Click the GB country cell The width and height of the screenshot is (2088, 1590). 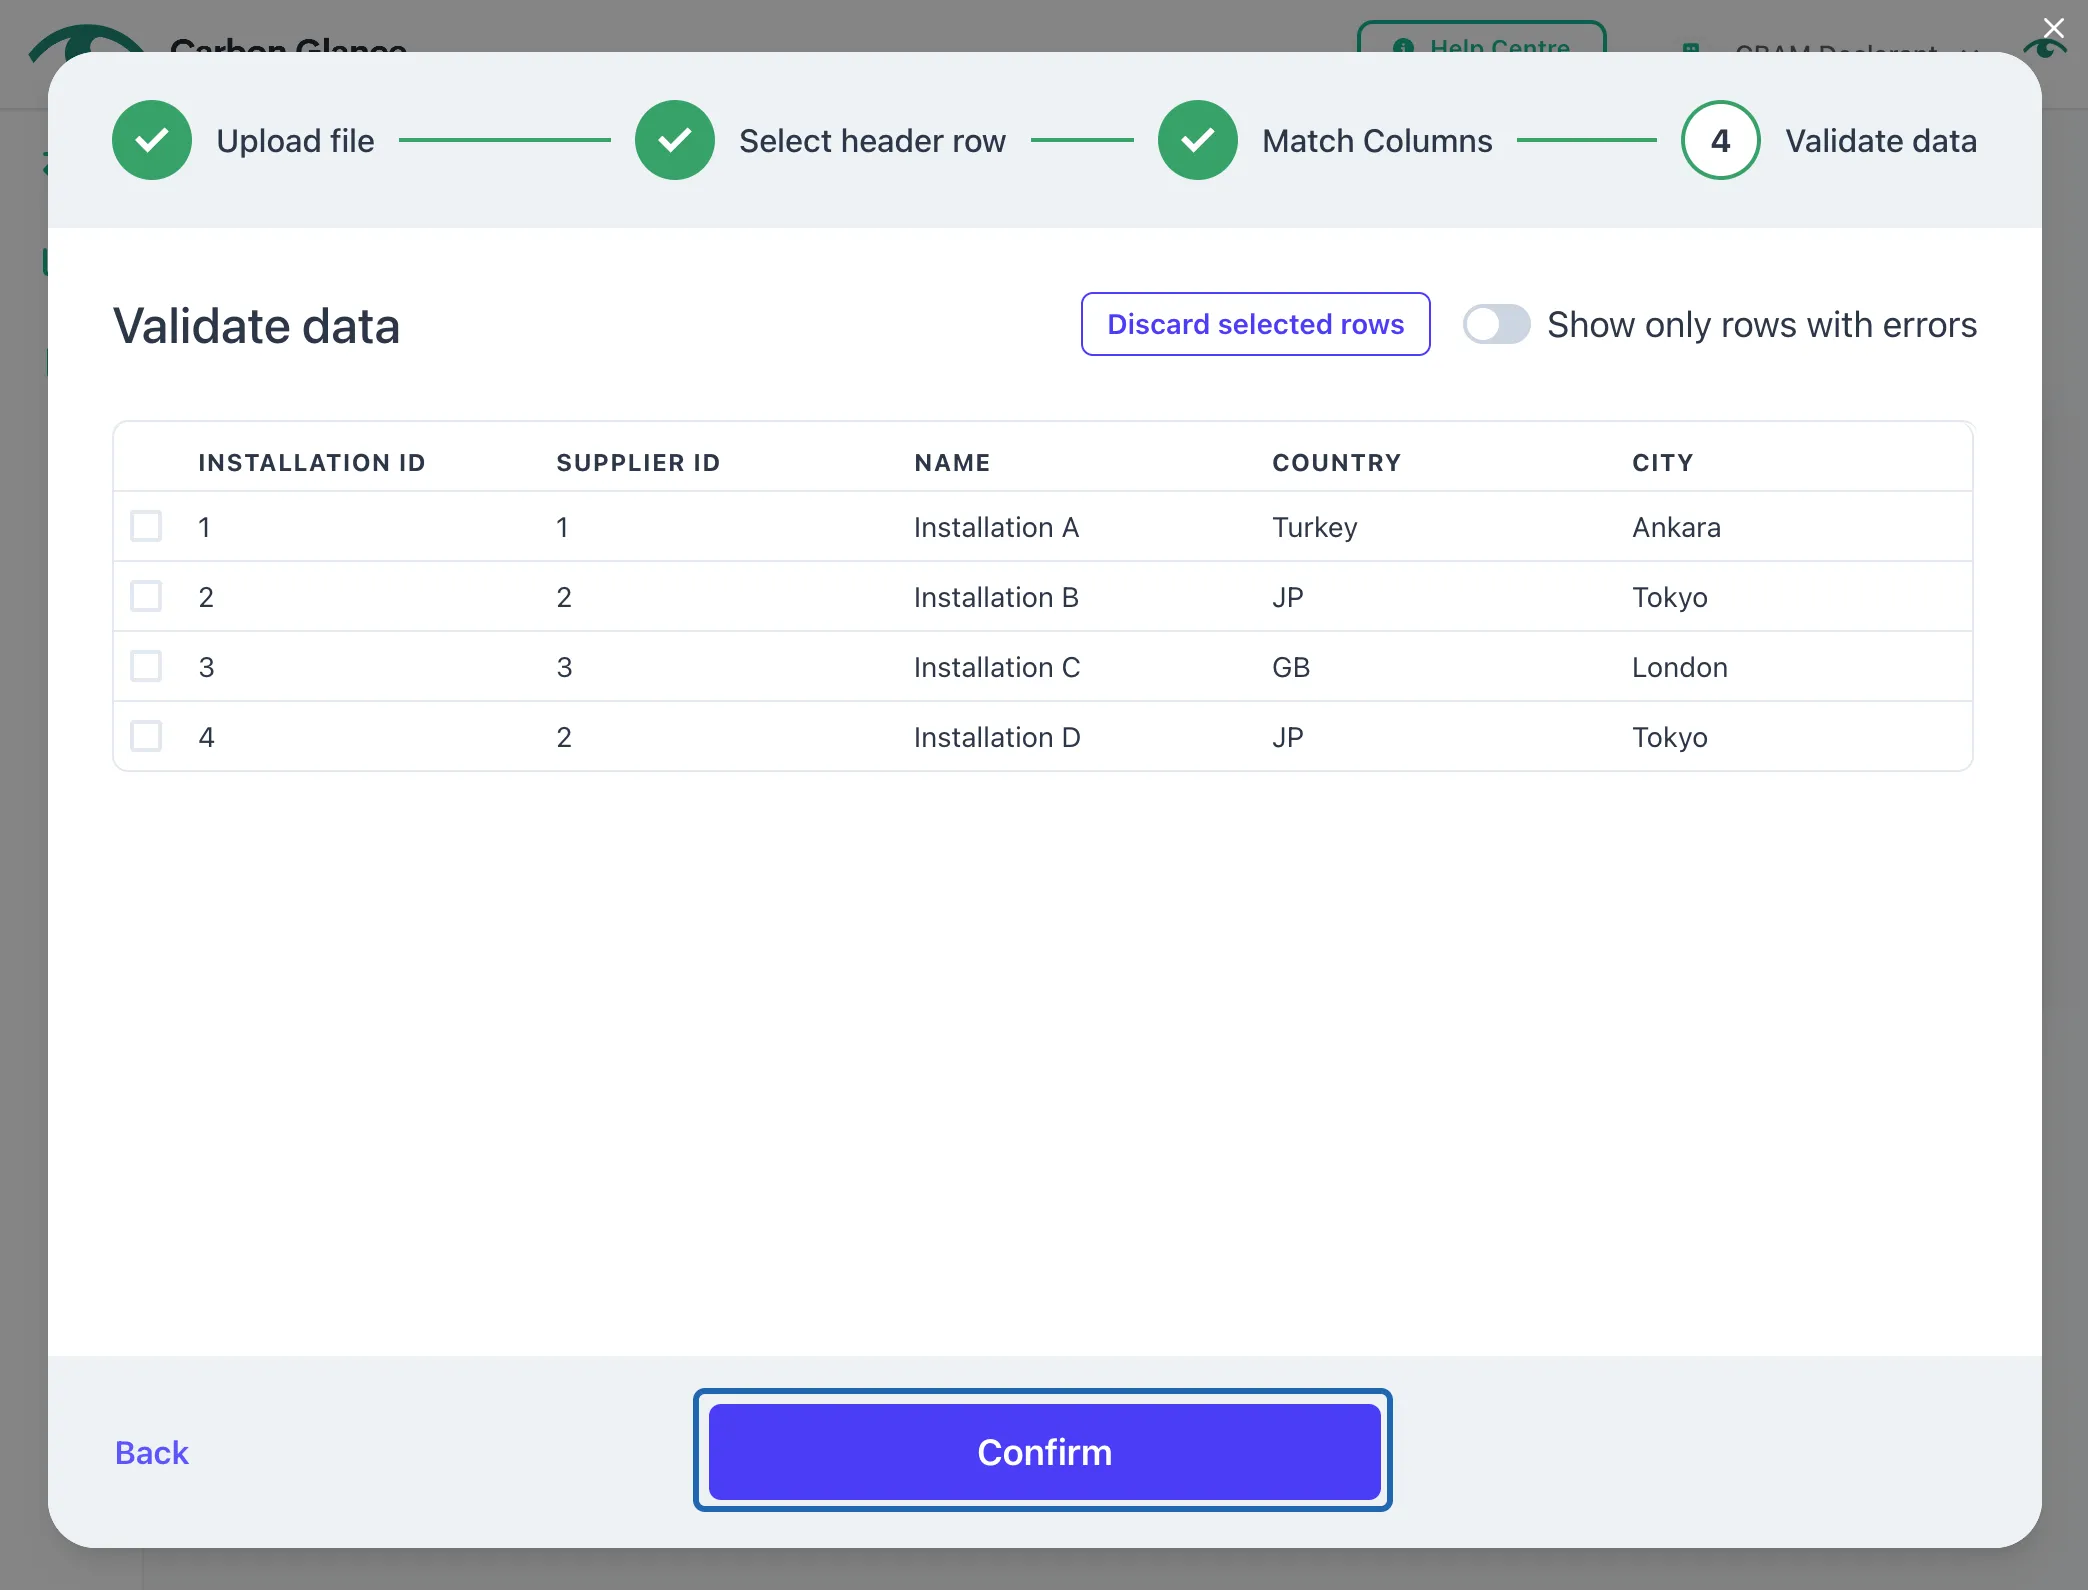(1291, 667)
